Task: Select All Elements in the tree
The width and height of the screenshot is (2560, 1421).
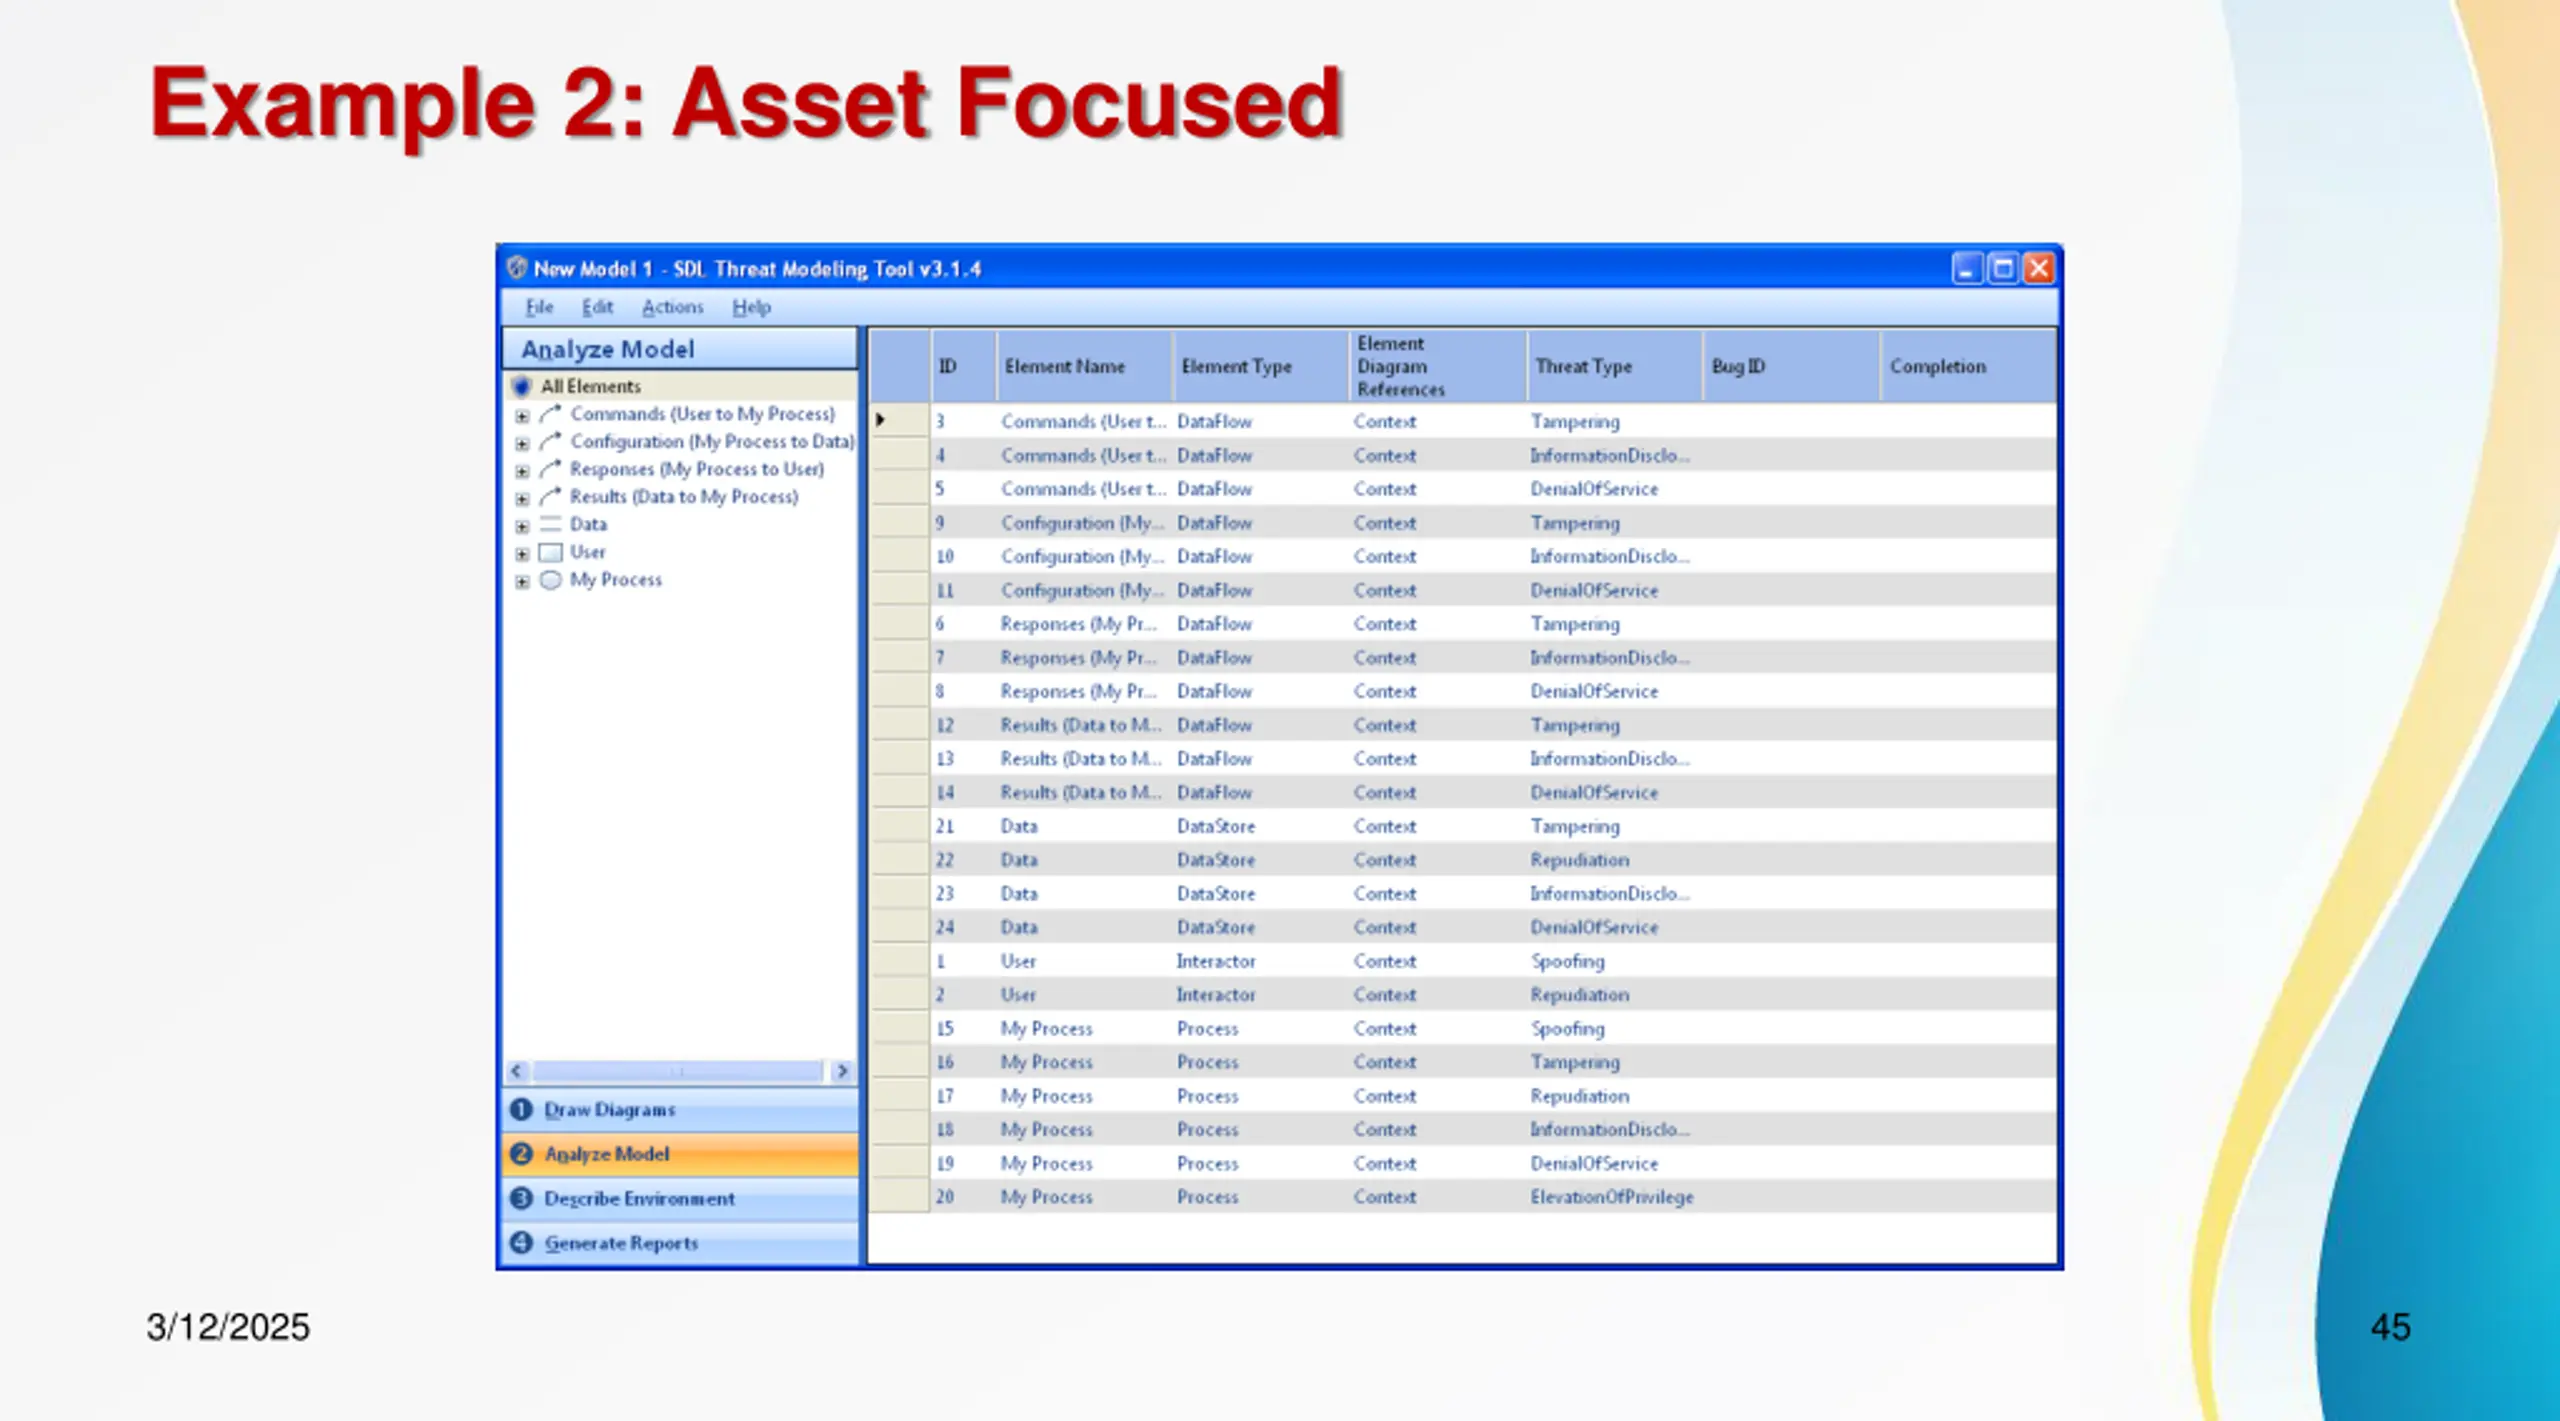Action: [x=590, y=386]
